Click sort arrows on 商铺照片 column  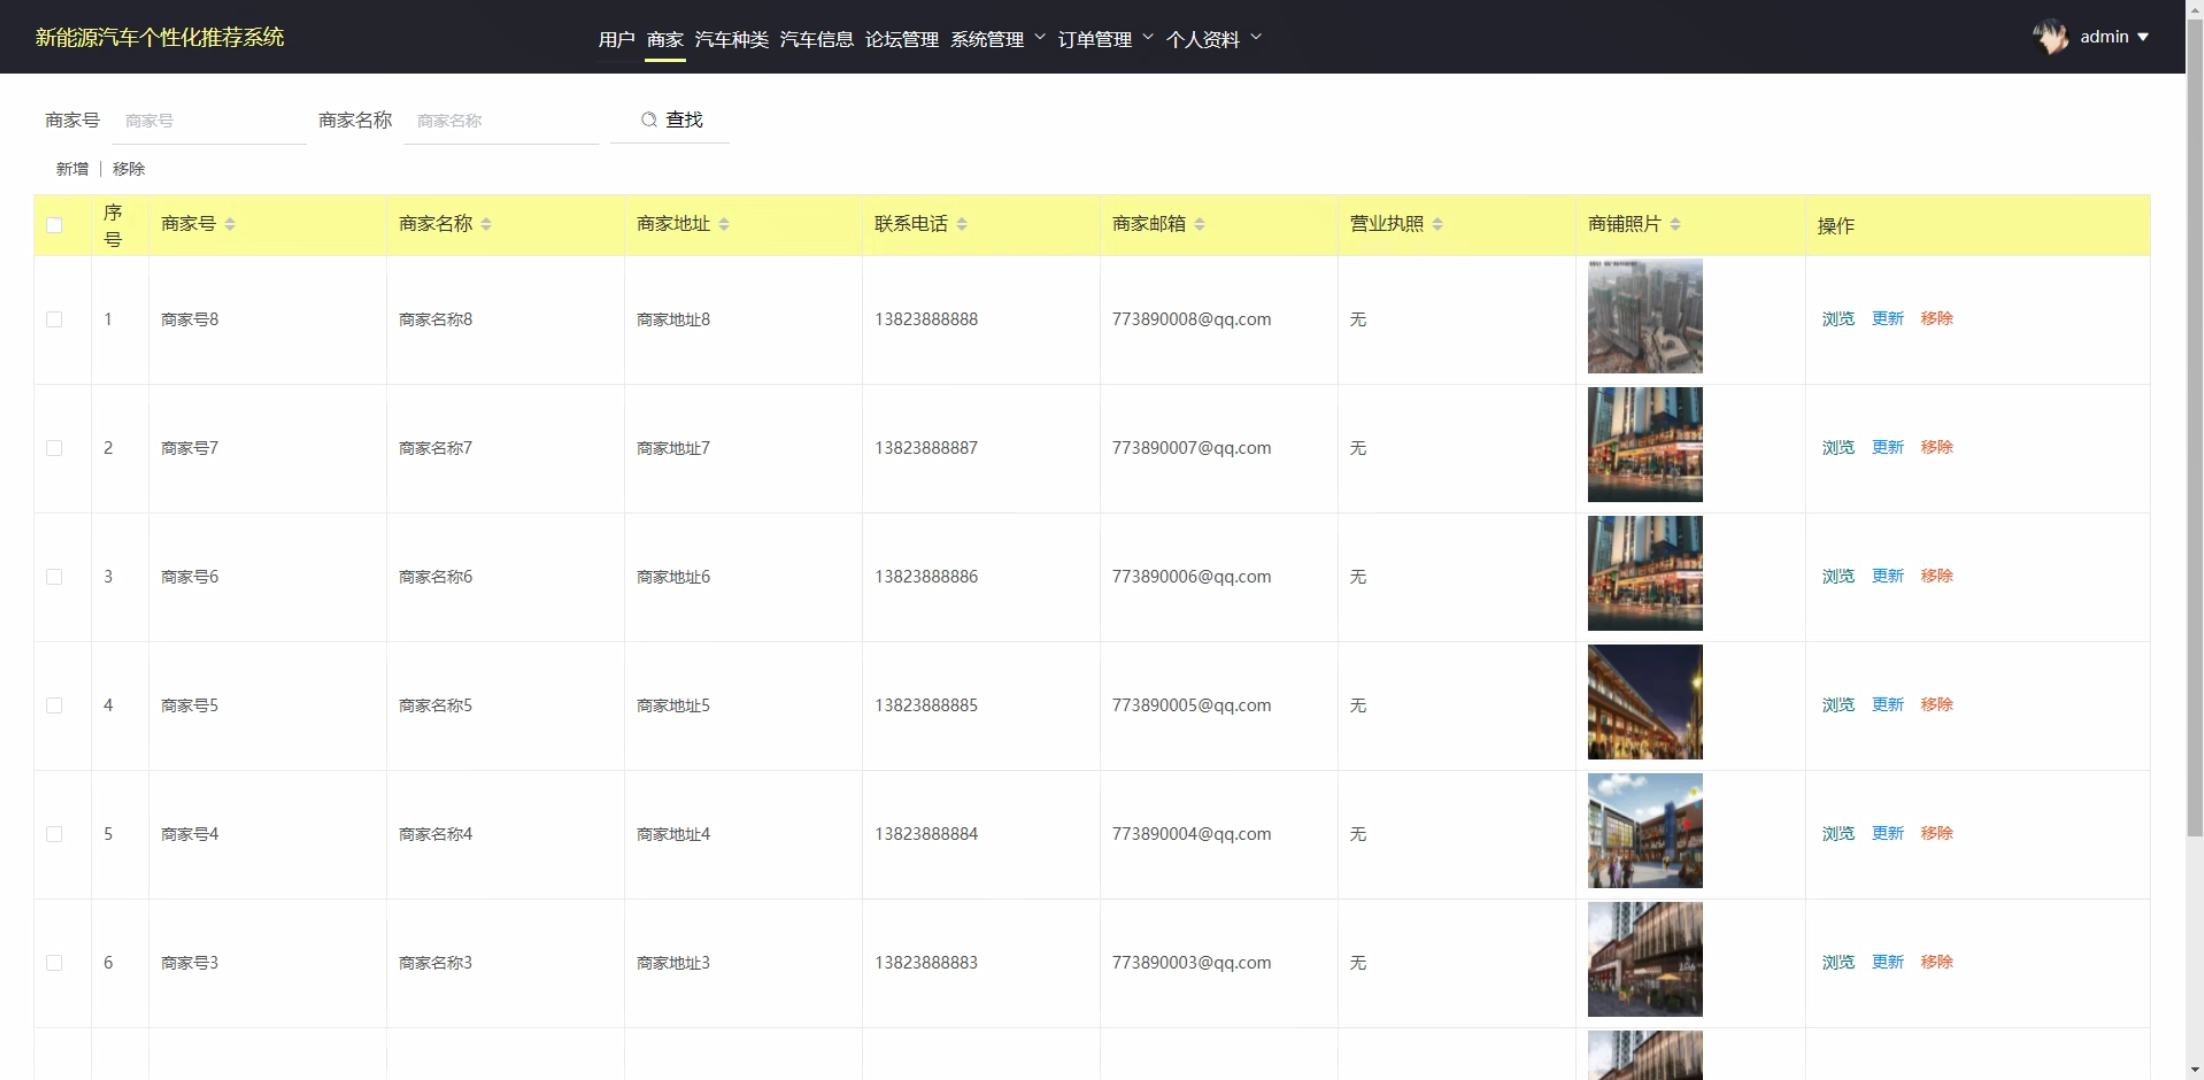[x=1676, y=224]
